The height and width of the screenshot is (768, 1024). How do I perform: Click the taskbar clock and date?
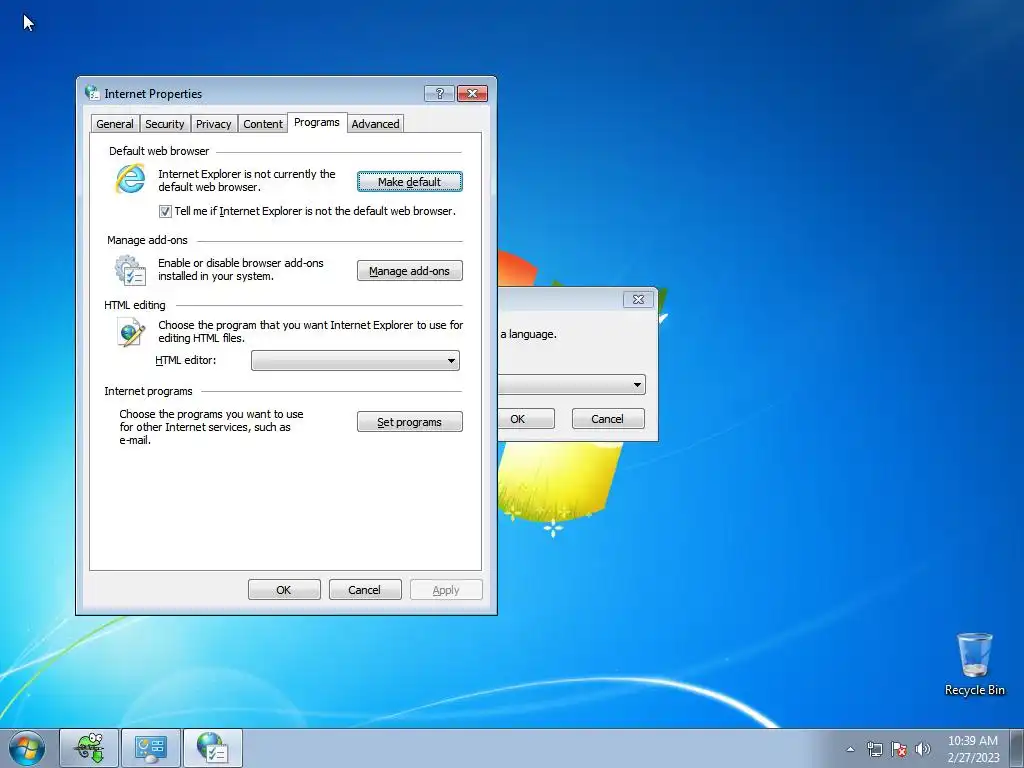tap(973, 749)
